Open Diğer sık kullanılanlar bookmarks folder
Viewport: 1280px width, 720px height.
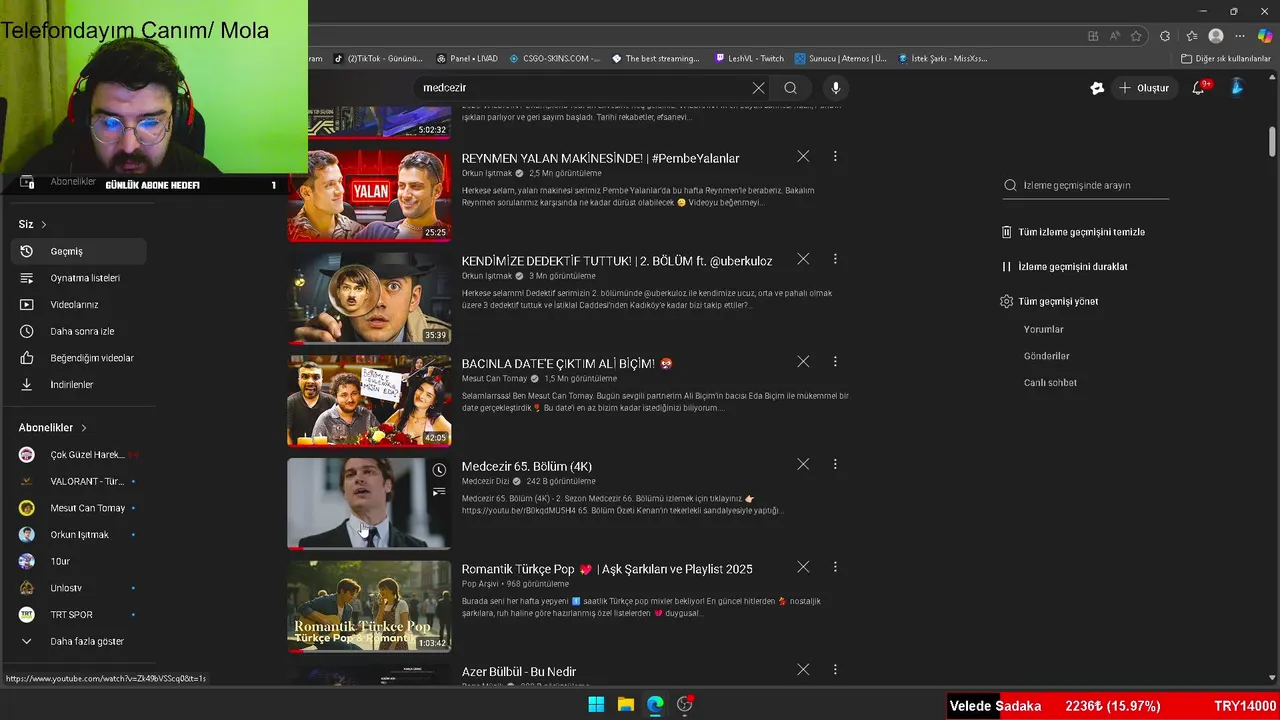(x=1226, y=59)
